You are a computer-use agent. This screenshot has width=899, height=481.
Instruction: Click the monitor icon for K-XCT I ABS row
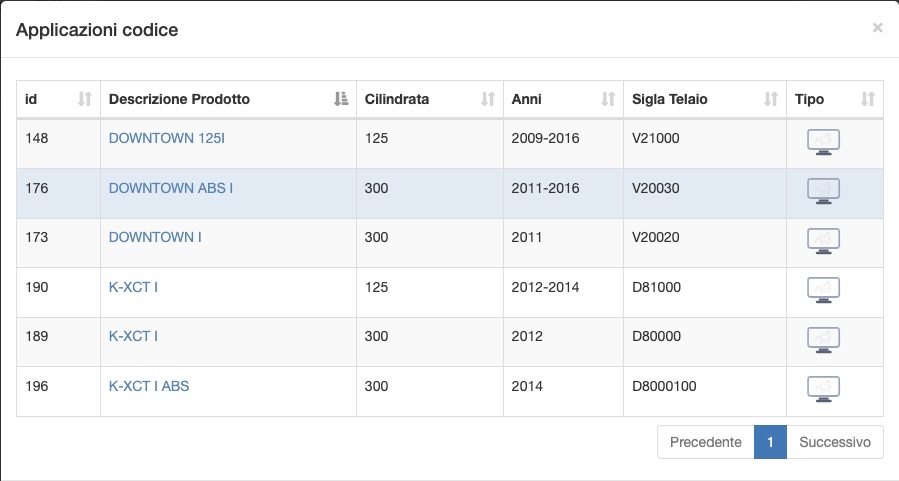pos(823,390)
